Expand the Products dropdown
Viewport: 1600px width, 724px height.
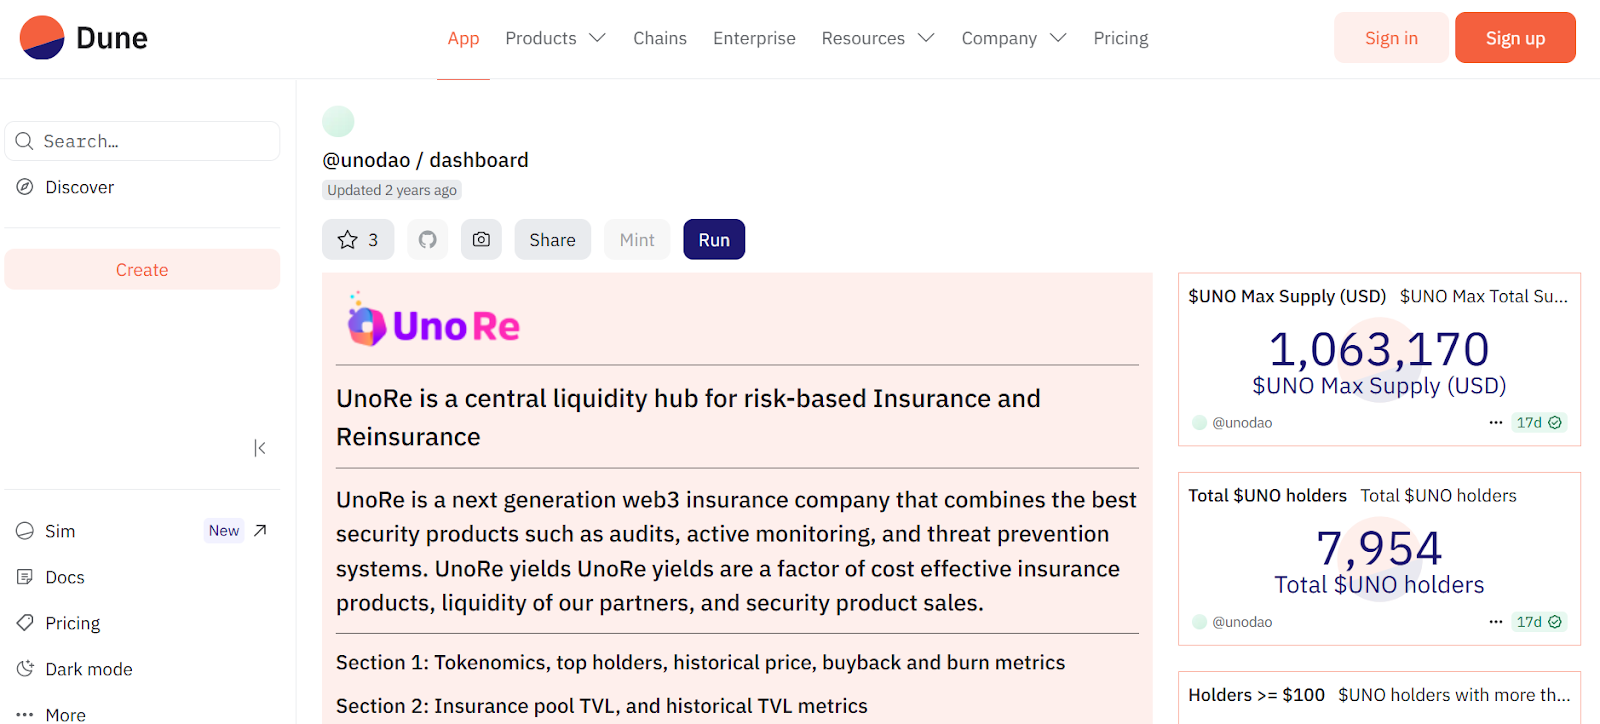(x=556, y=38)
